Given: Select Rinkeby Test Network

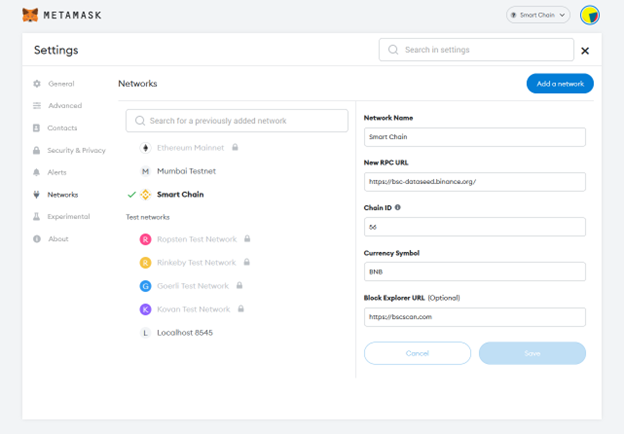Looking at the screenshot, I should pos(196,263).
